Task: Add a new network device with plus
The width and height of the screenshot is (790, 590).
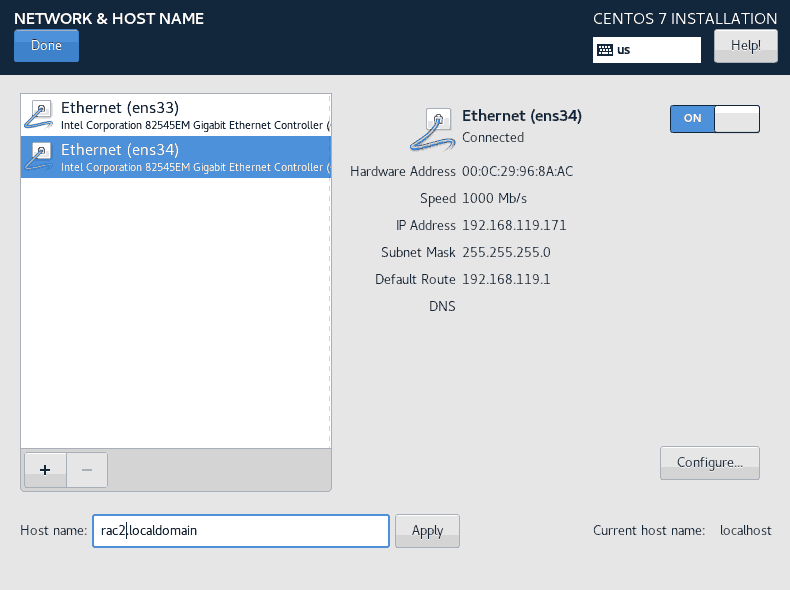Action: 45,470
